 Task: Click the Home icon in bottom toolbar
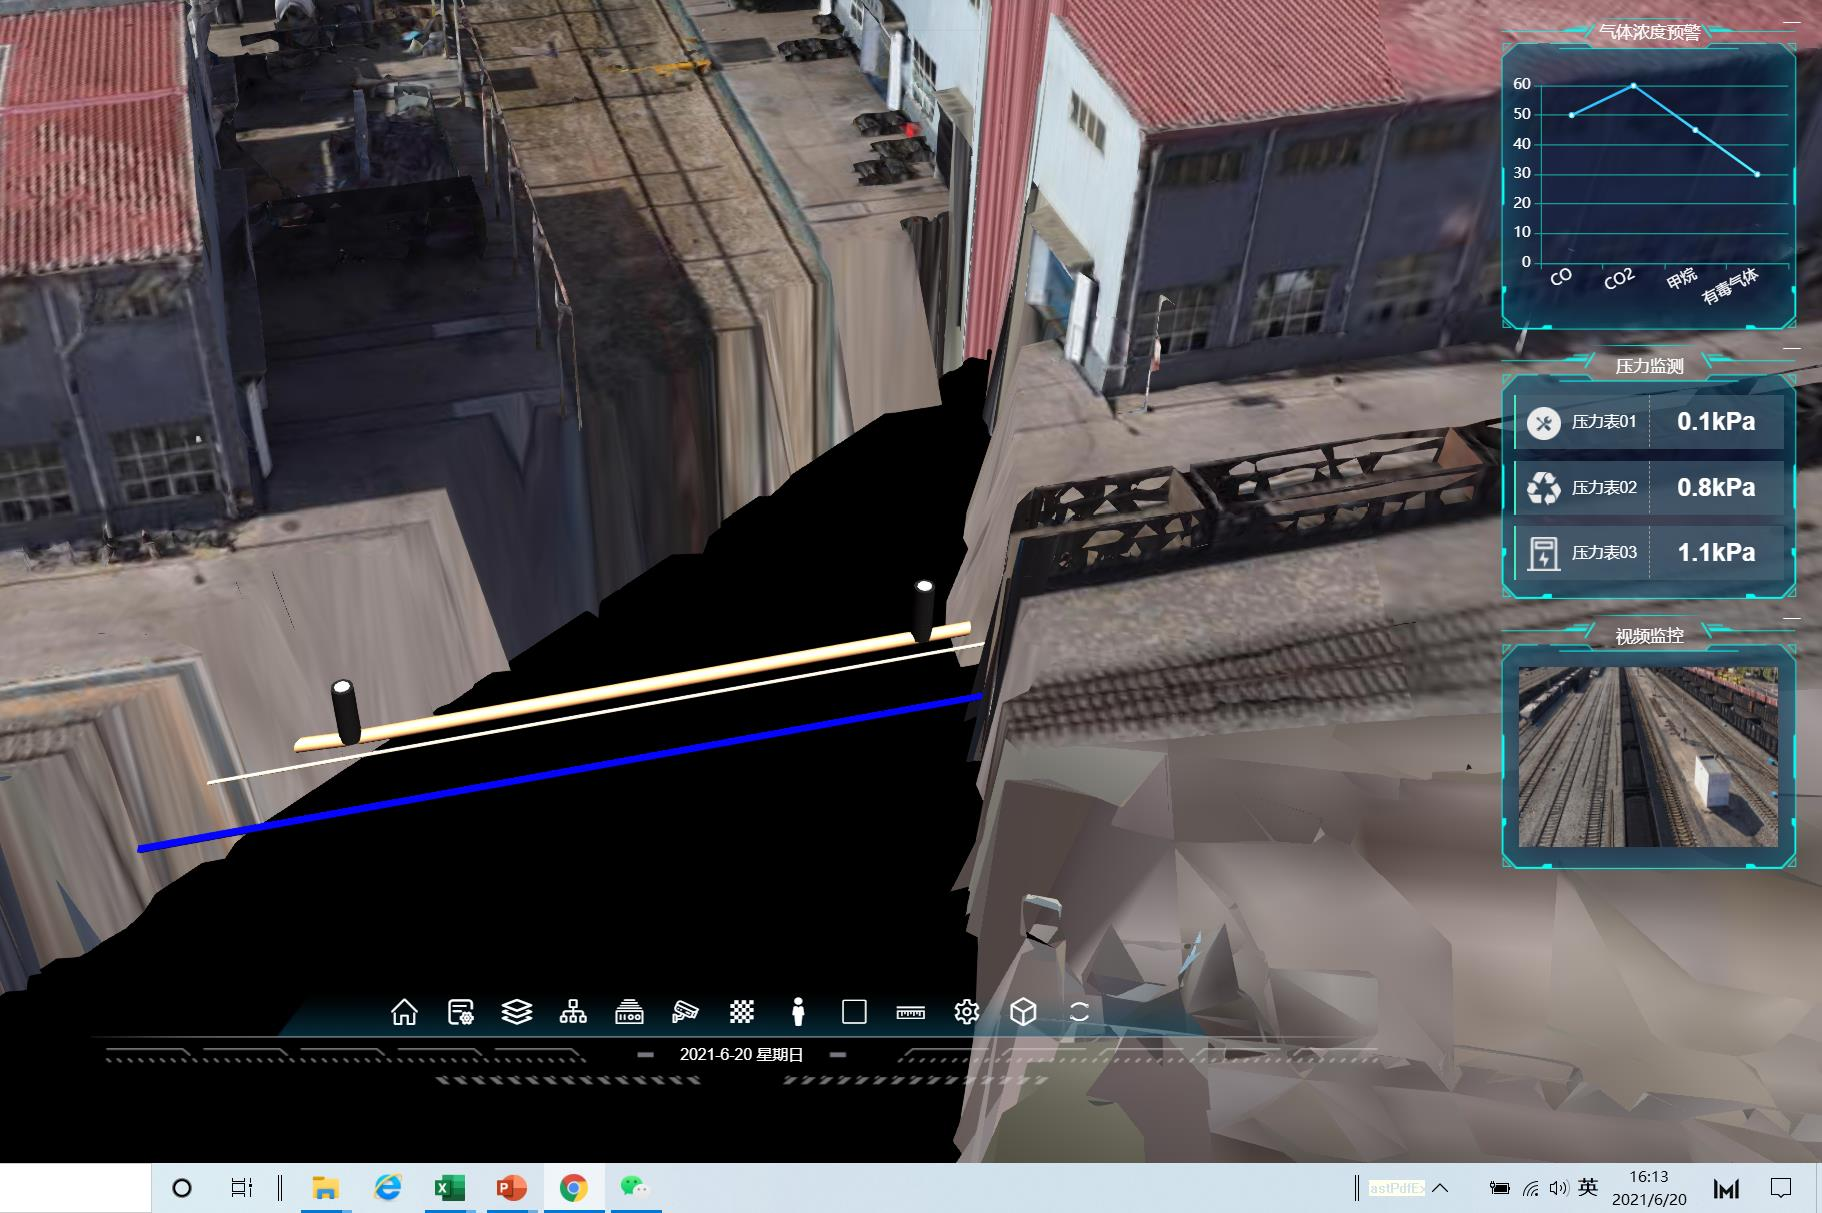404,1012
